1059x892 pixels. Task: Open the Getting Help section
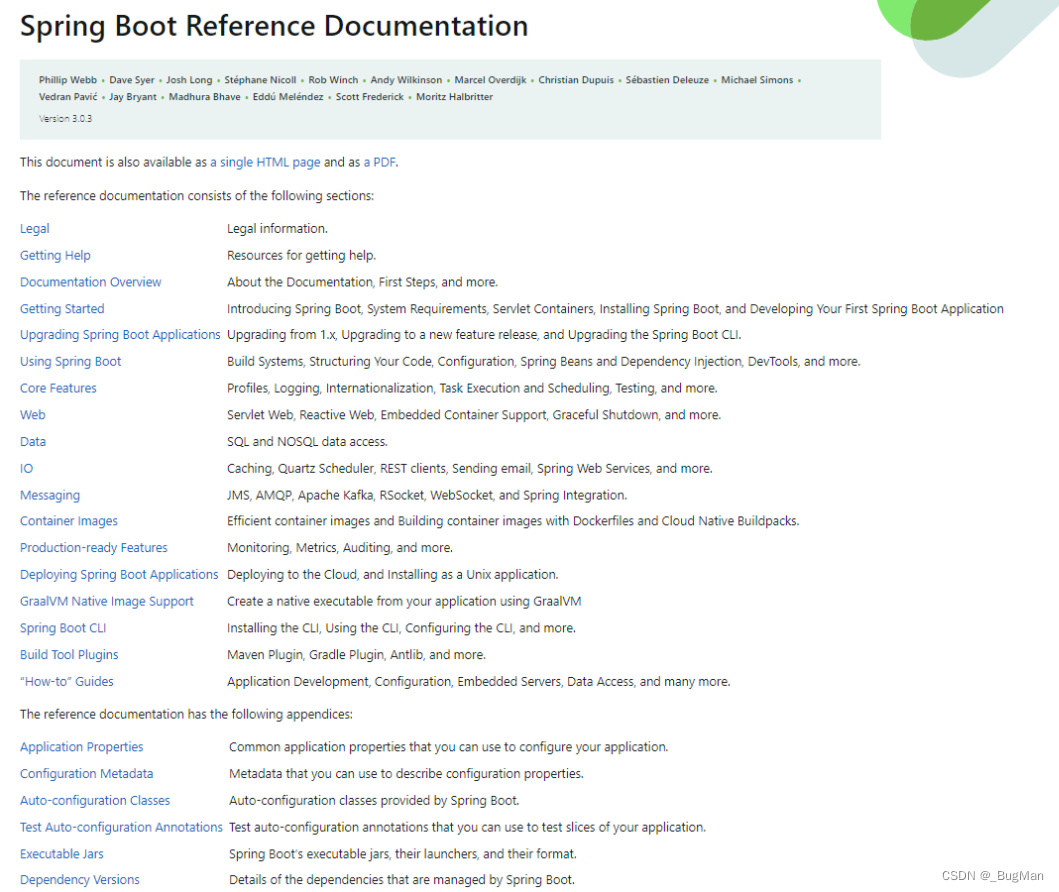pos(55,255)
